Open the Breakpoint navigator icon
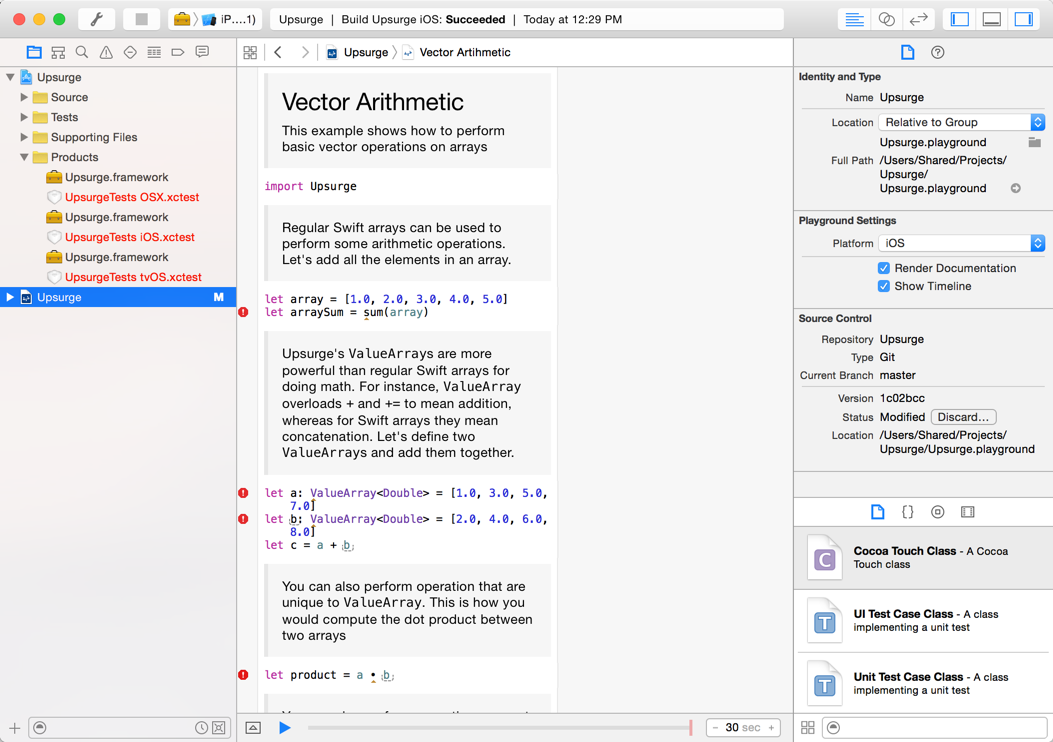The width and height of the screenshot is (1053, 742). (178, 52)
